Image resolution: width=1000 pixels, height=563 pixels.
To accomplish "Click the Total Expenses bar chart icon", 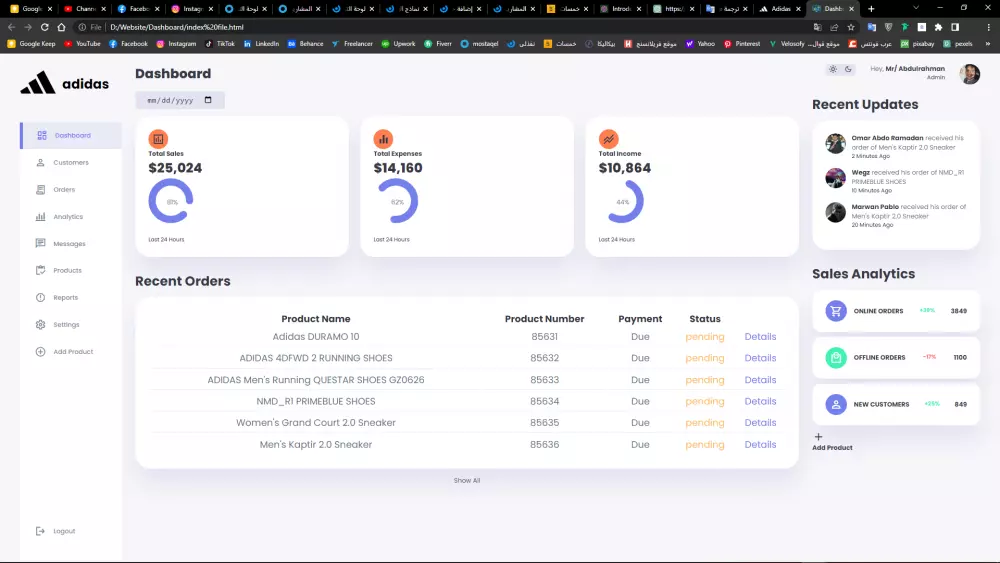I will [x=383, y=138].
